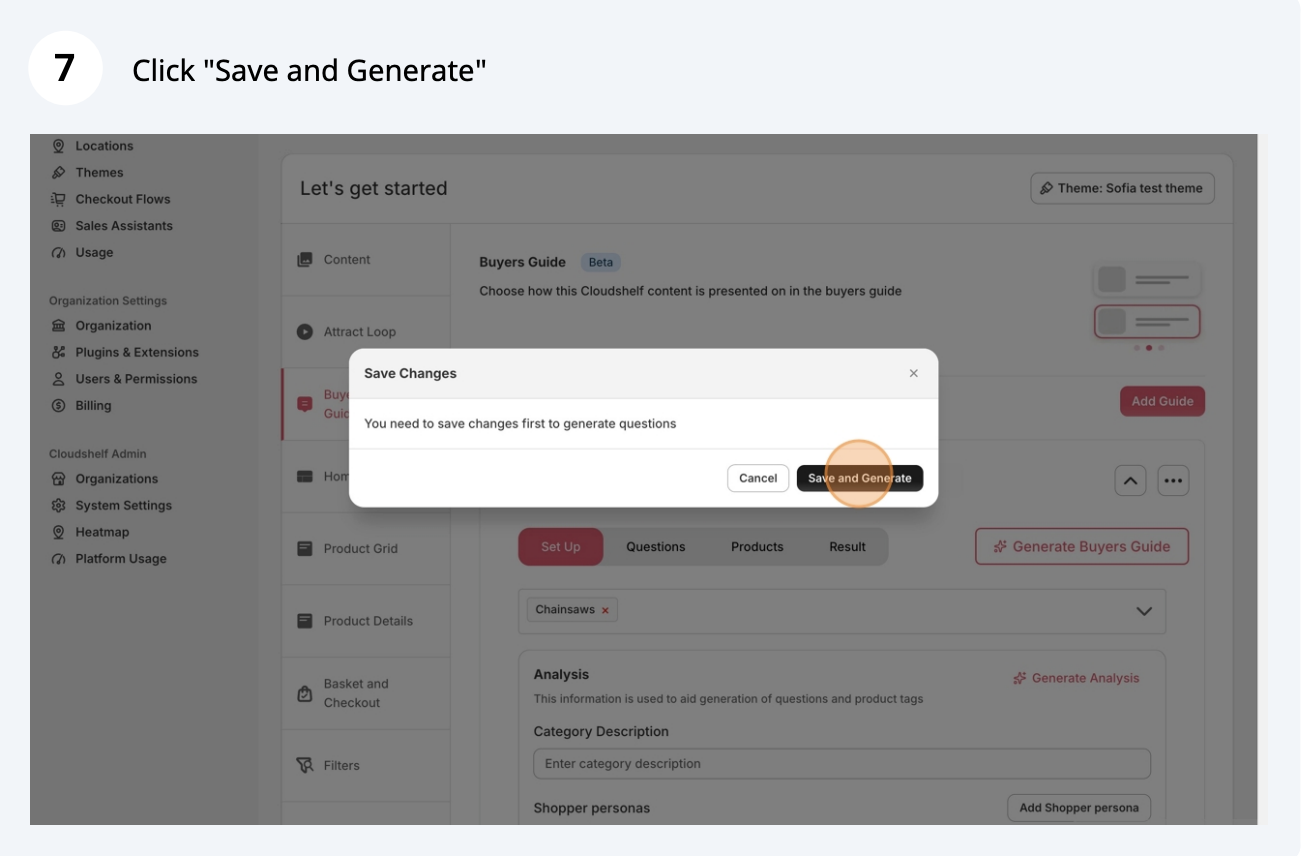1304x856 pixels.
Task: Expand the Chainsaws category dropdown arrow
Action: pos(1144,611)
